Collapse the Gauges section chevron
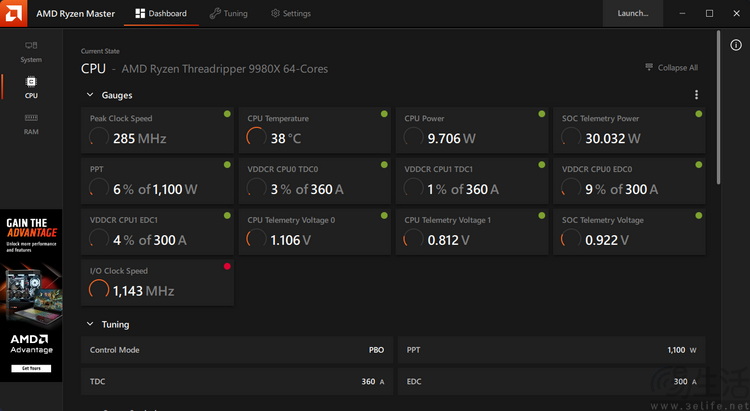The height and width of the screenshot is (411, 750). [90, 95]
